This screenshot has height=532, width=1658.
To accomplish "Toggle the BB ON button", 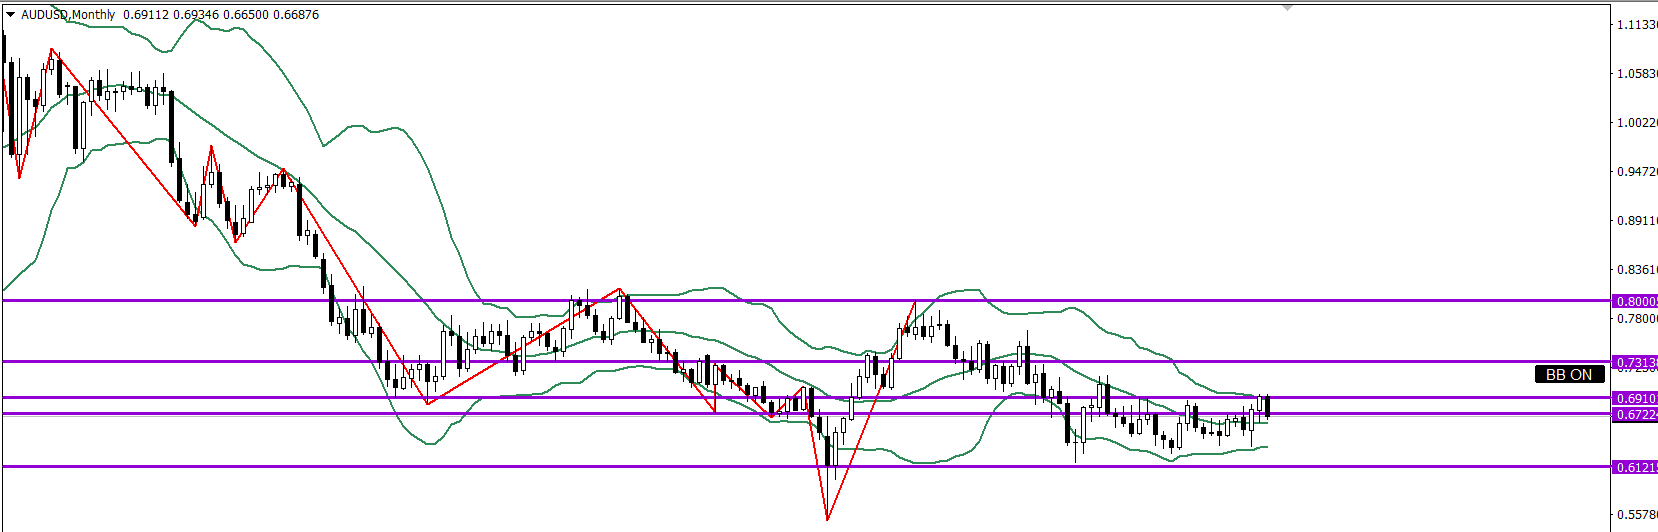I will pos(1569,375).
